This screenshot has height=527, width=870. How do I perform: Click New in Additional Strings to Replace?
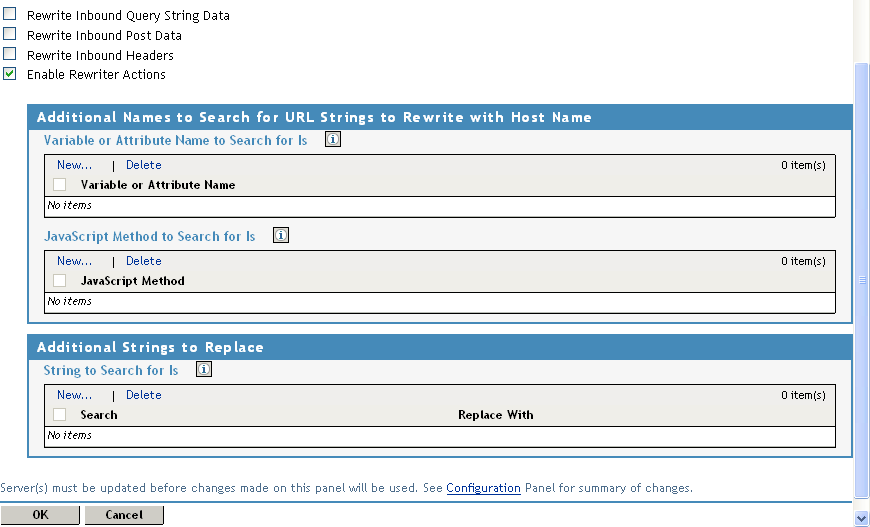[74, 395]
